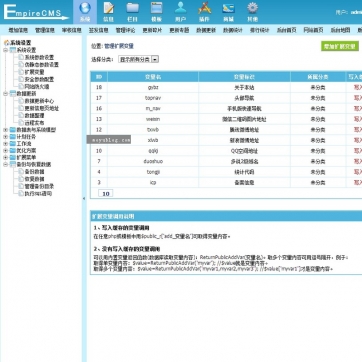Click the QQ空间地址 identifier cell

(x=244, y=151)
